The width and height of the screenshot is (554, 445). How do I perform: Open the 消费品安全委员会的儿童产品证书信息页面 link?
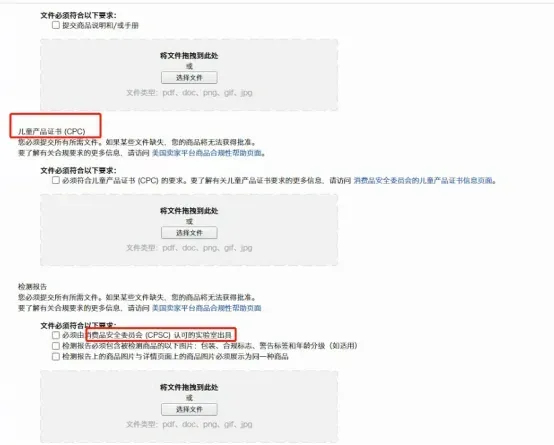pyautogui.click(x=423, y=180)
